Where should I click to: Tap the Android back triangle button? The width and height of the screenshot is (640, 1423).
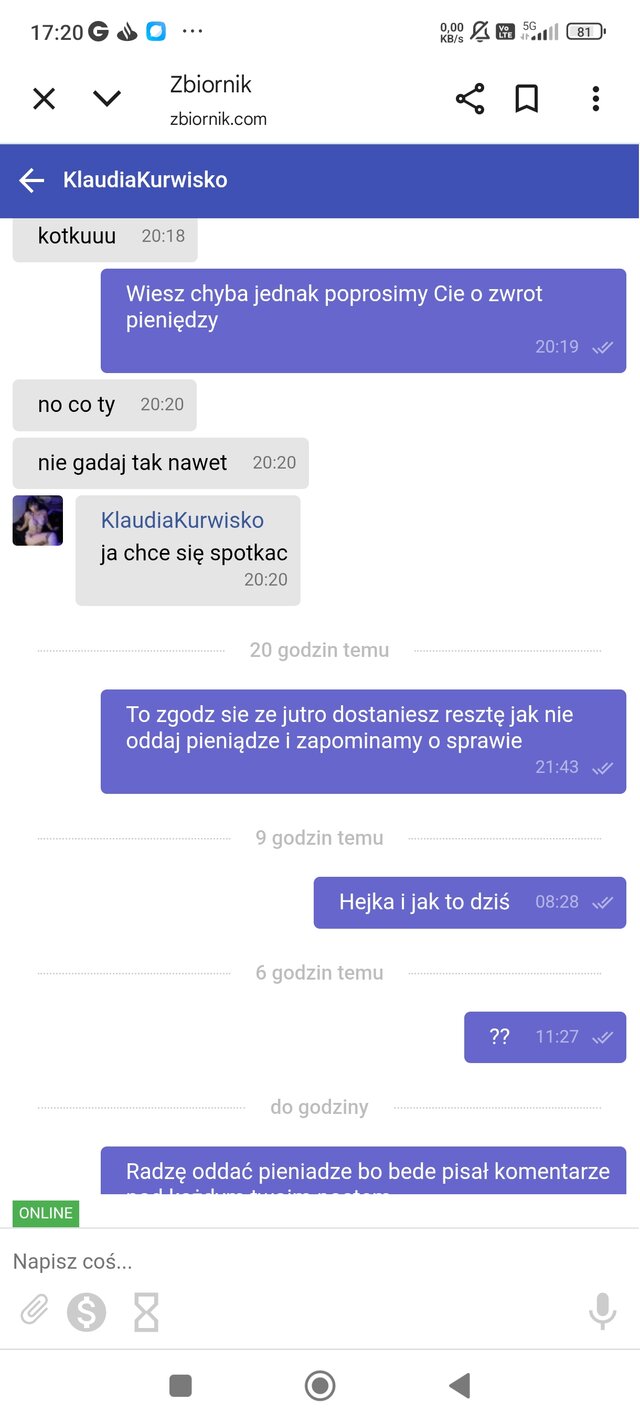tap(459, 1385)
